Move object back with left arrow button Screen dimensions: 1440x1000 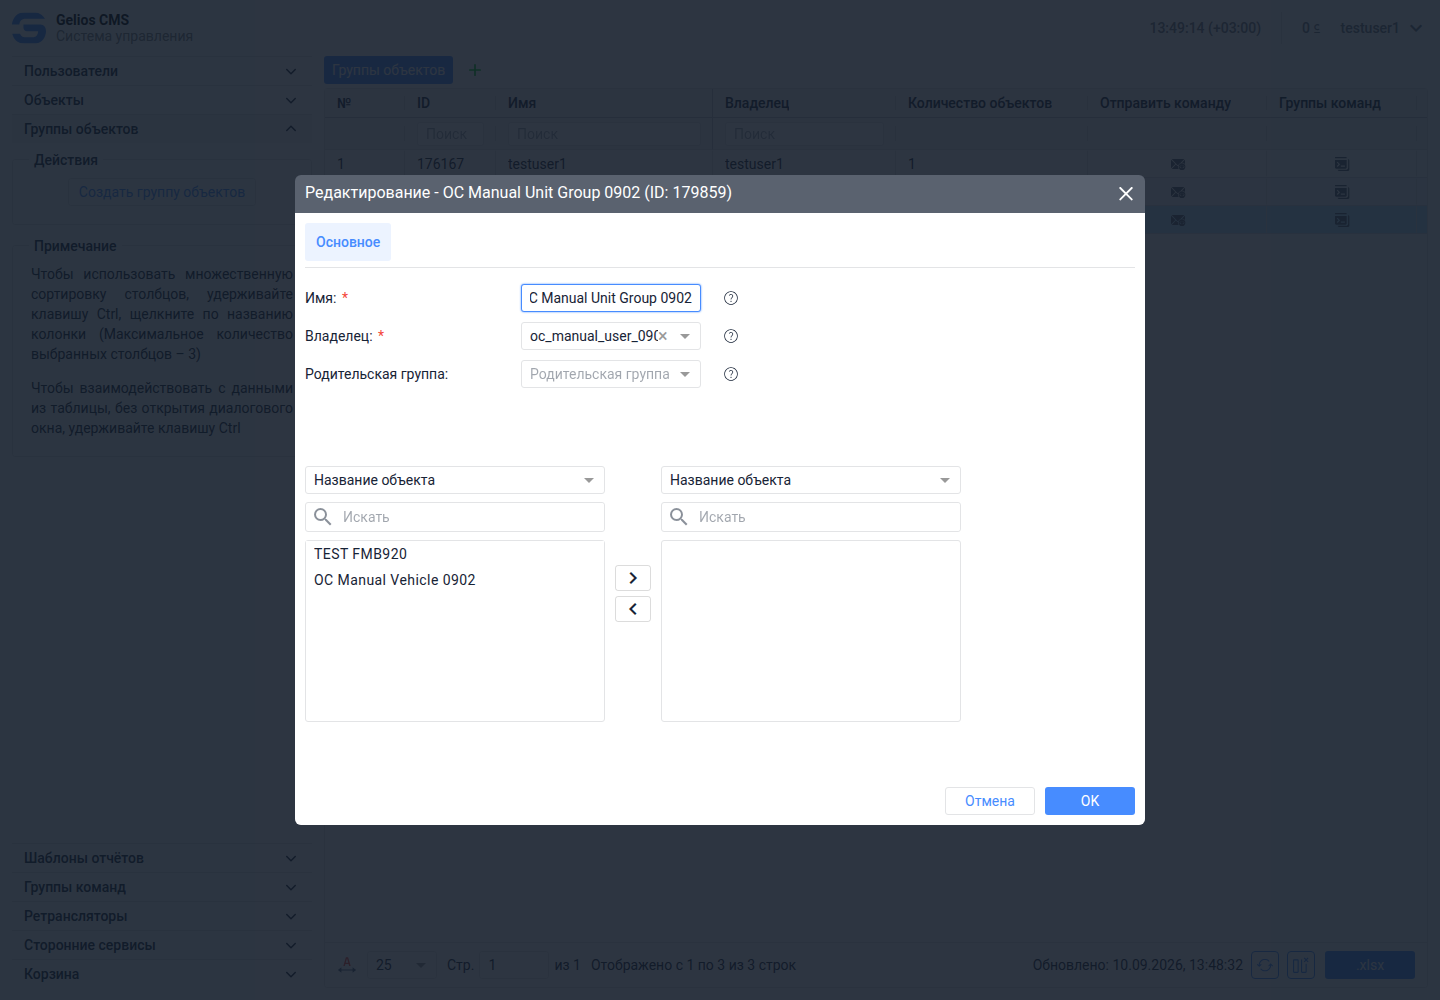click(633, 609)
